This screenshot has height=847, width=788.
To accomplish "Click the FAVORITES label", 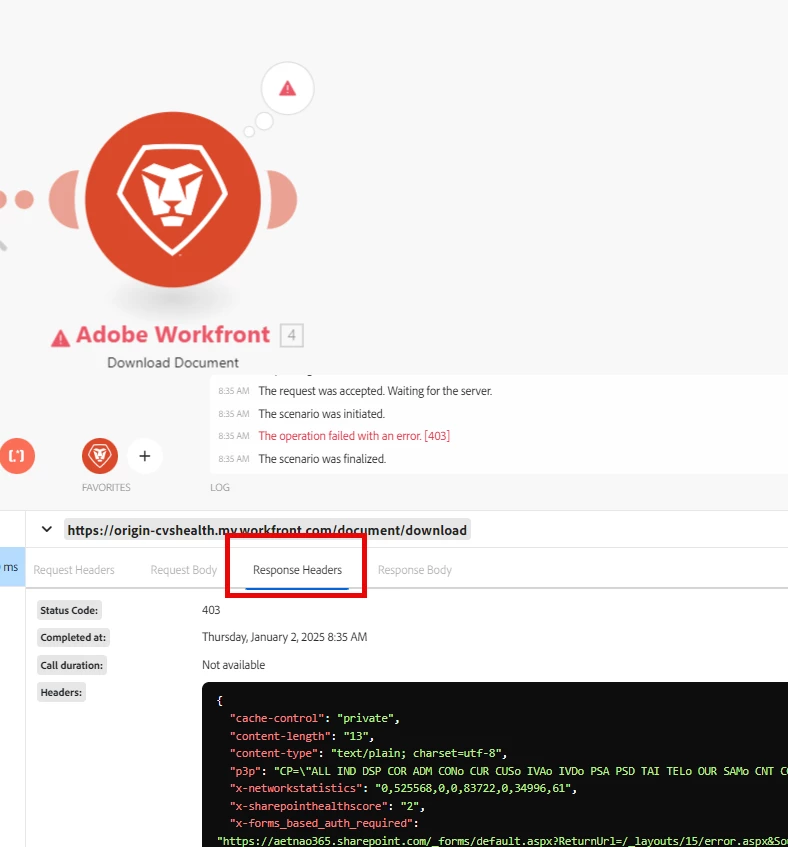I will pyautogui.click(x=106, y=487).
